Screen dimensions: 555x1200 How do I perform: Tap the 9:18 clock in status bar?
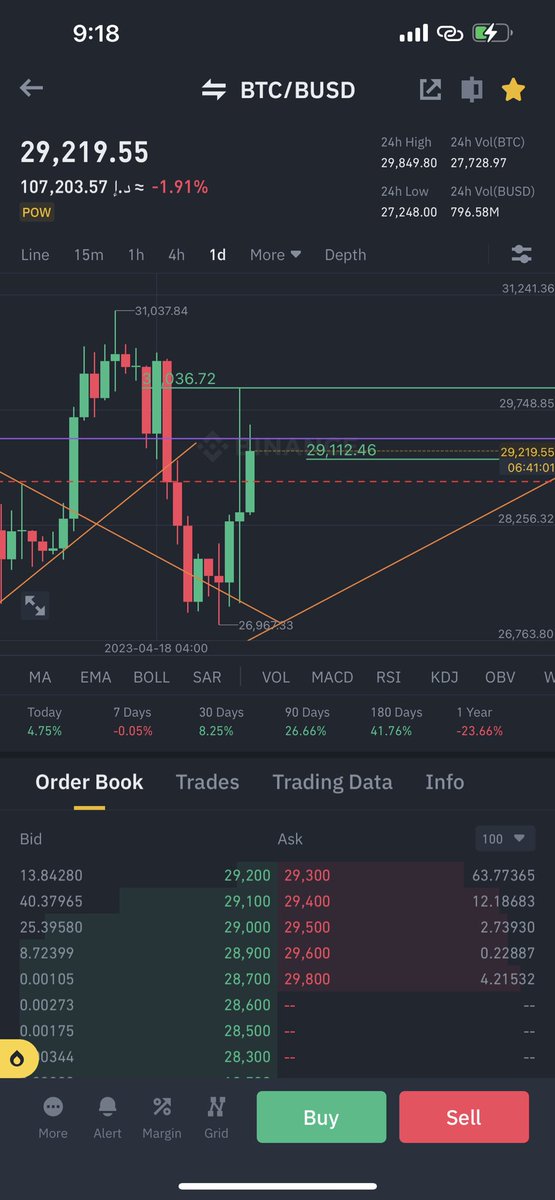coord(96,33)
